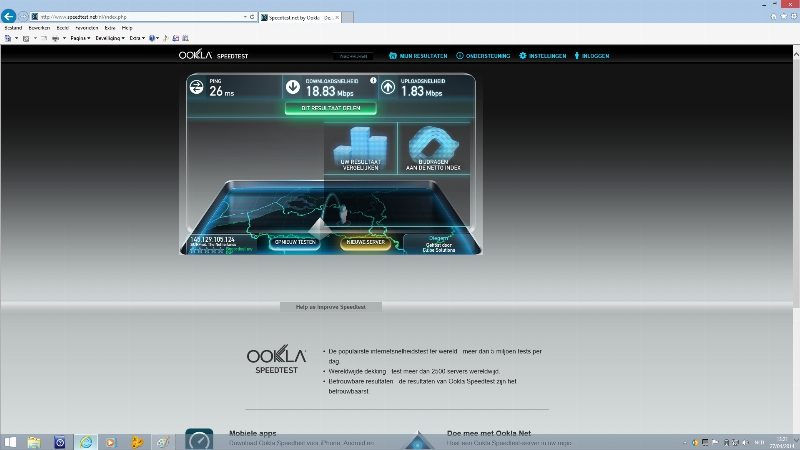
Task: Open the IE Home button at top right
Action: [773, 16]
